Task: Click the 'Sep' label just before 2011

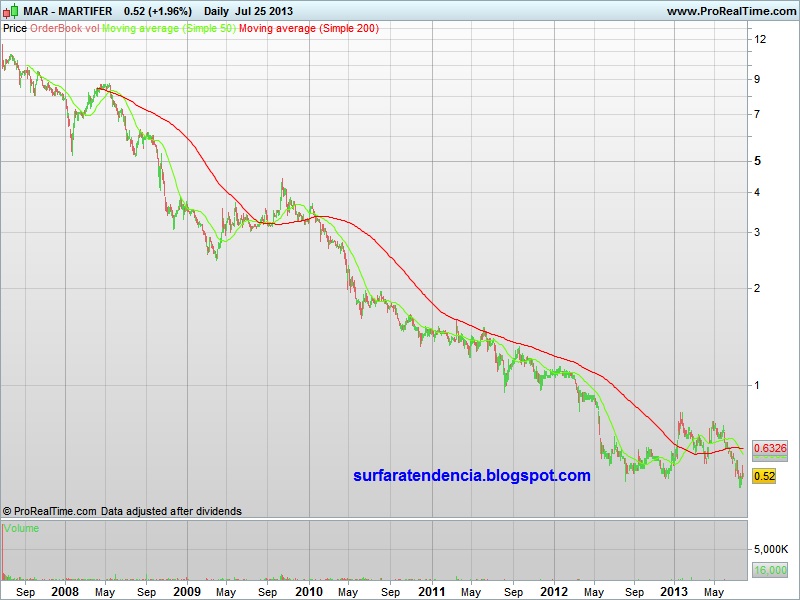Action: point(390,592)
